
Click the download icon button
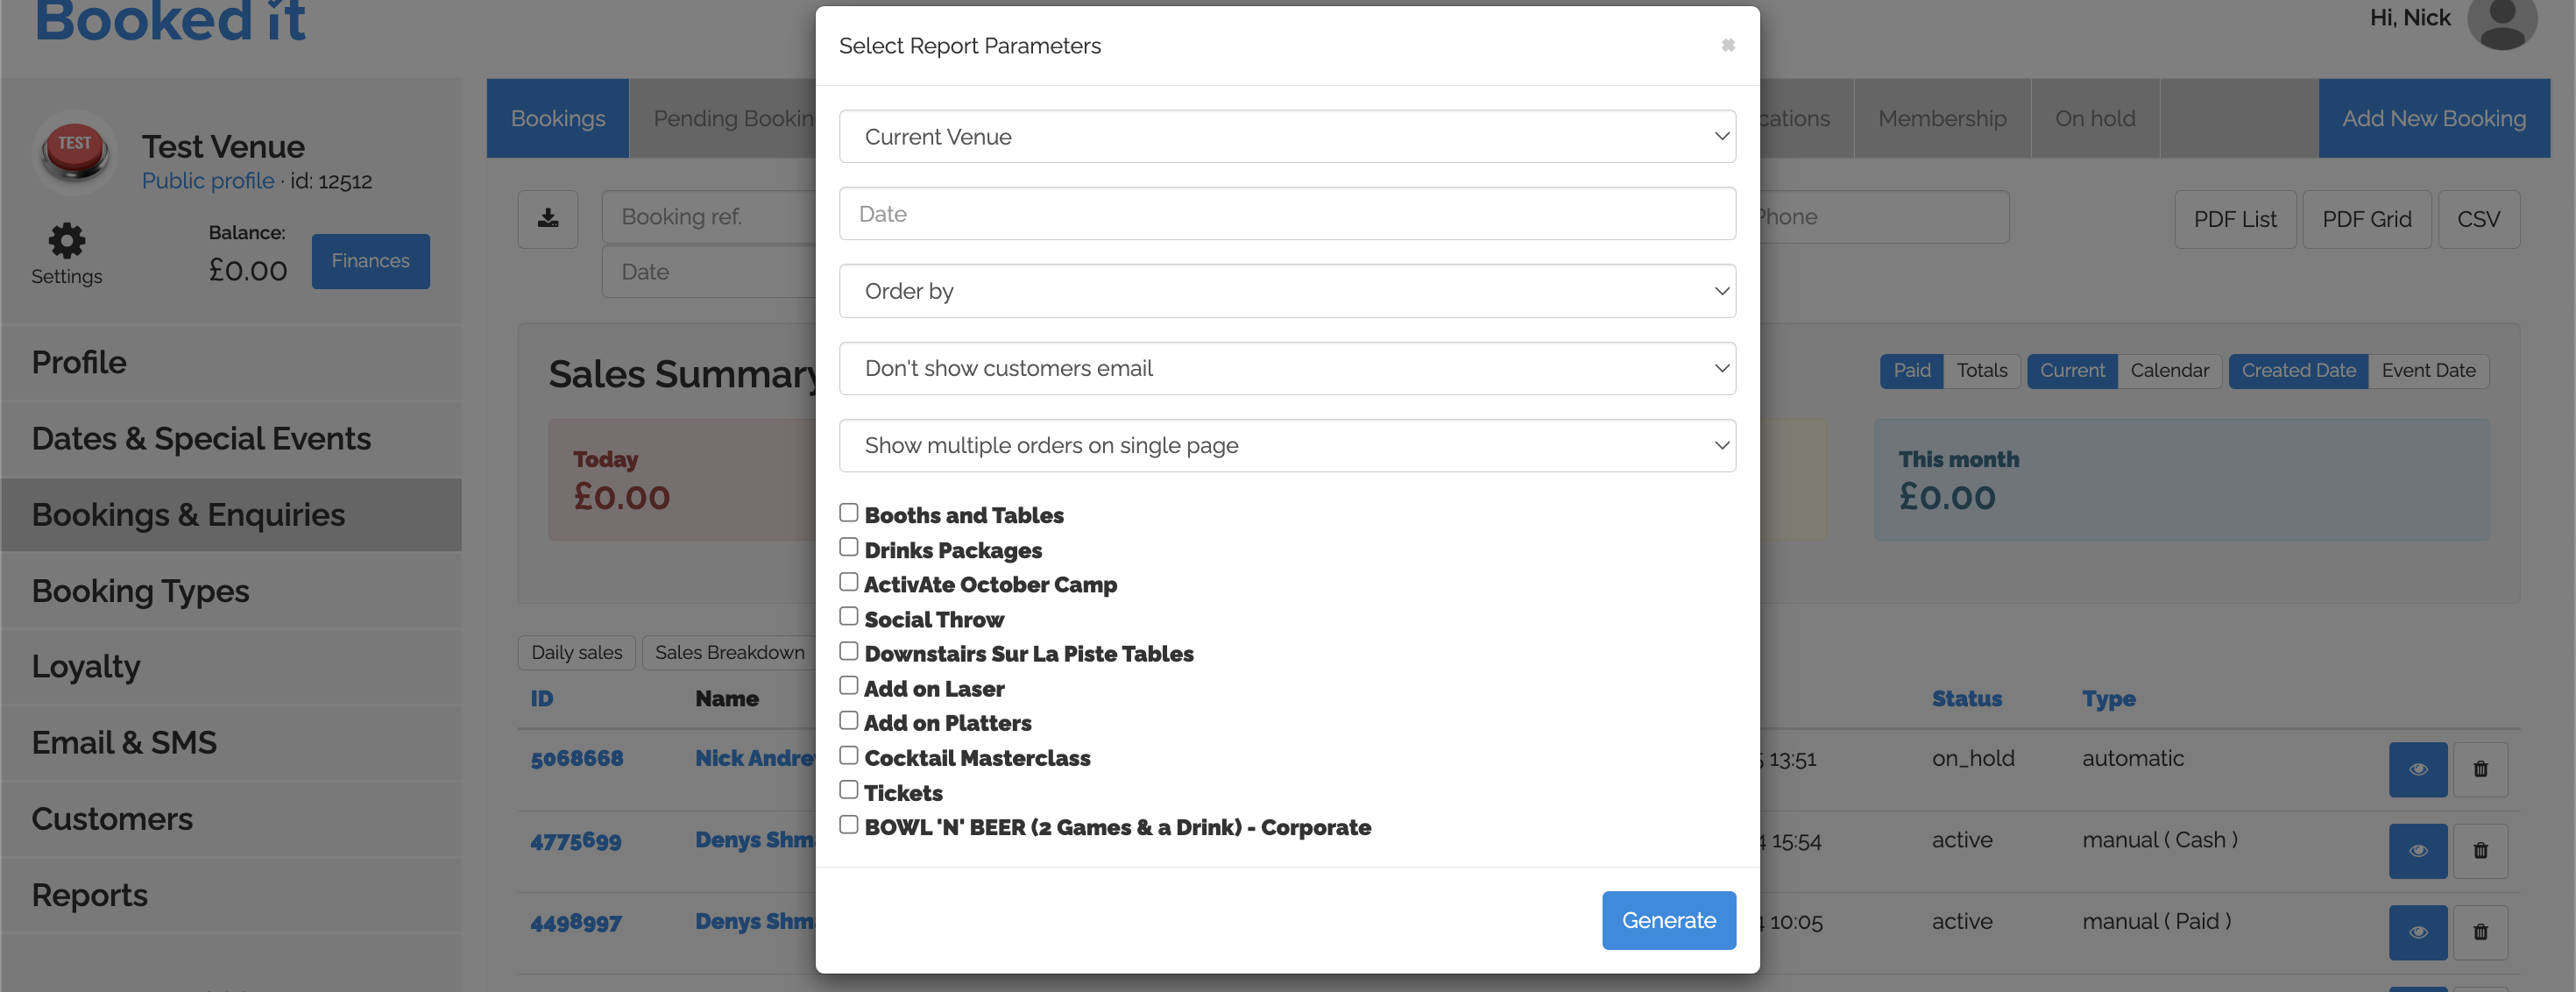pyautogui.click(x=548, y=218)
